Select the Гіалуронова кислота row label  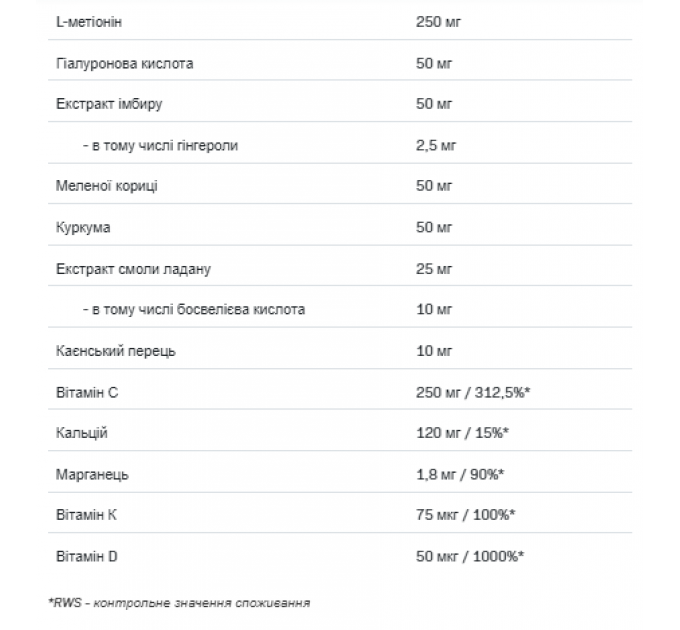point(124,63)
